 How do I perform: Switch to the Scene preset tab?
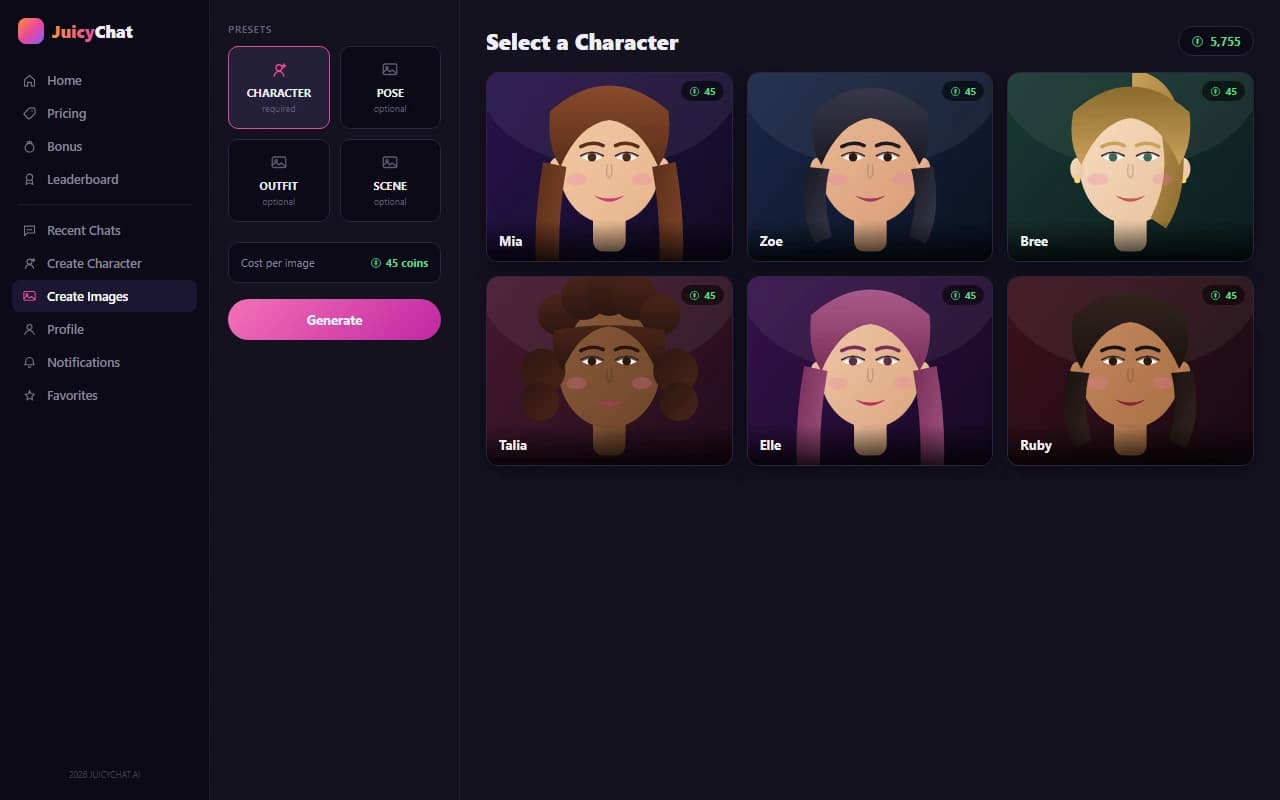click(x=390, y=180)
